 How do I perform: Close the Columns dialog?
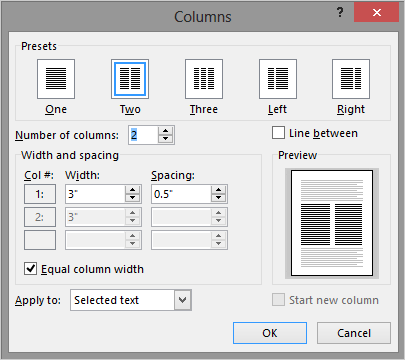click(377, 13)
